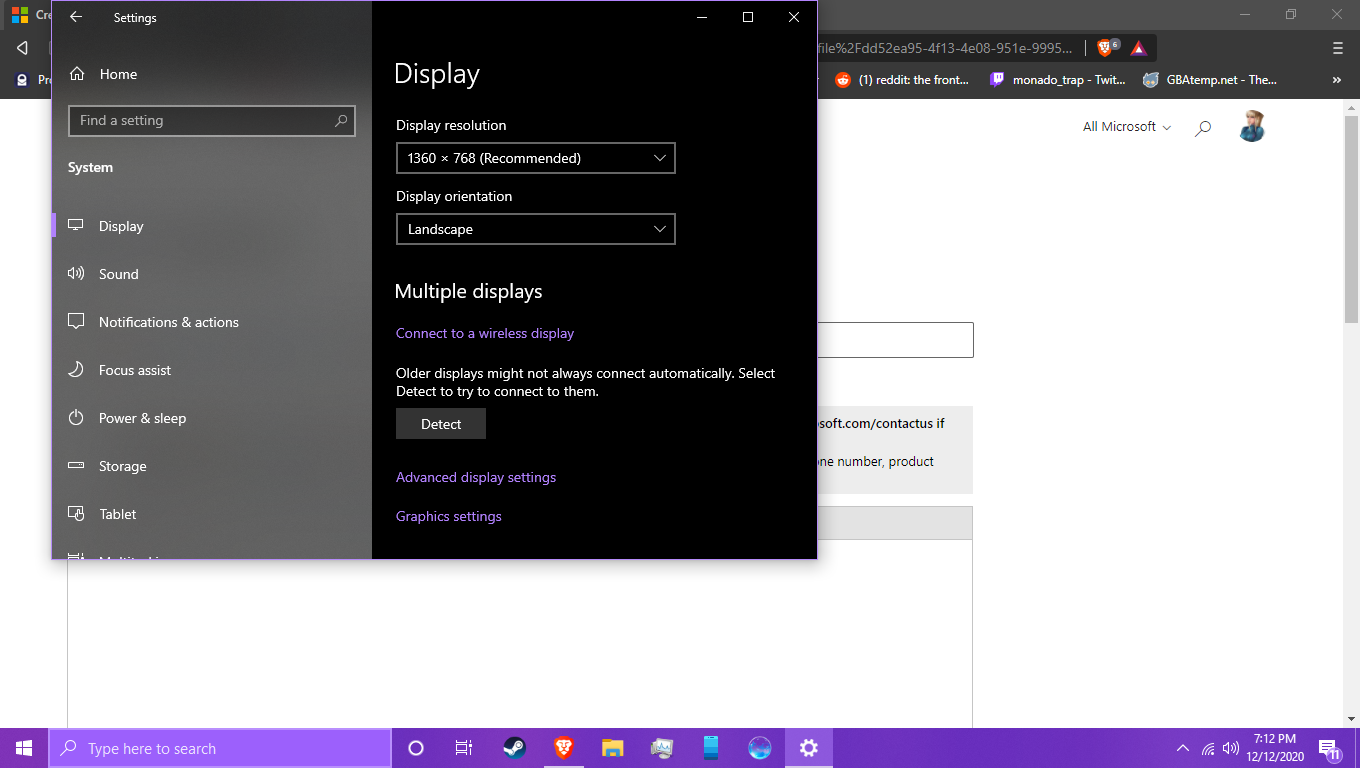This screenshot has width=1360, height=768.
Task: Expand the Display resolution dropdown
Action: click(x=536, y=158)
